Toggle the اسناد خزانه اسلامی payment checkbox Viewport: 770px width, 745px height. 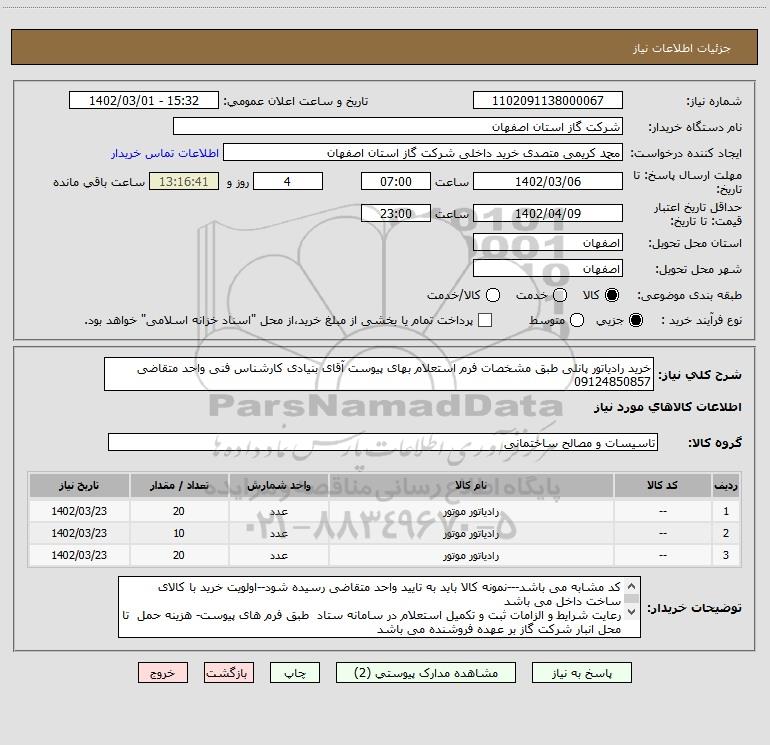(485, 320)
